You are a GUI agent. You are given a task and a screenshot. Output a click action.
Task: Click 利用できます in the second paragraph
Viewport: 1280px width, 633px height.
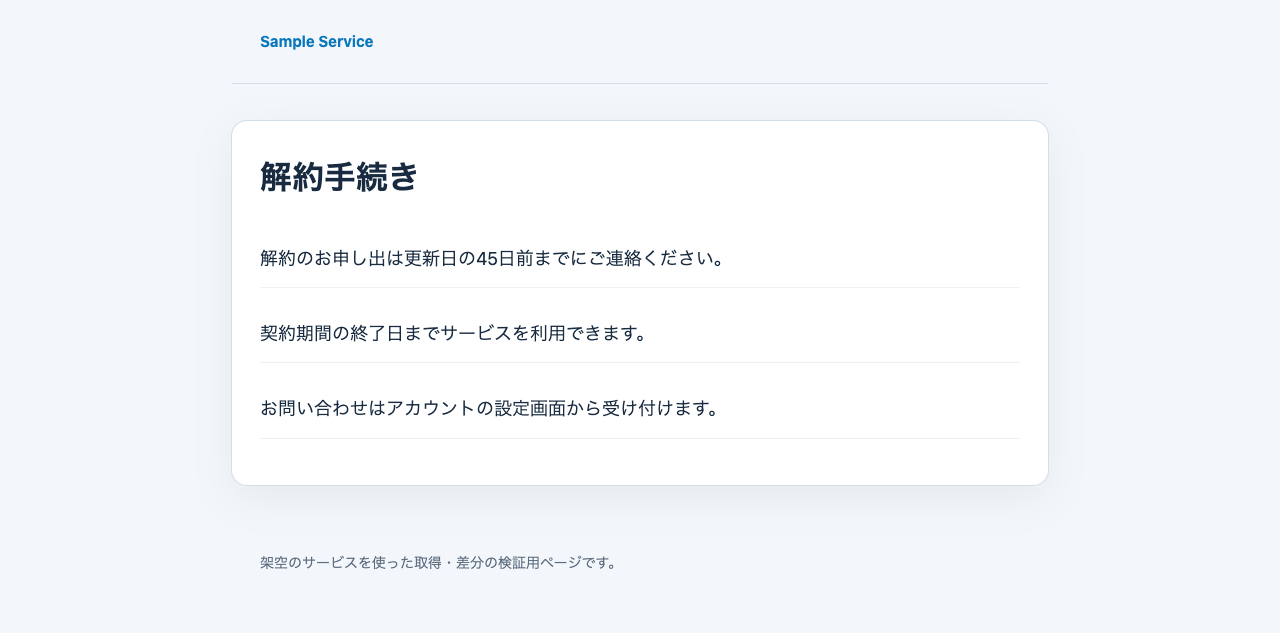point(582,333)
